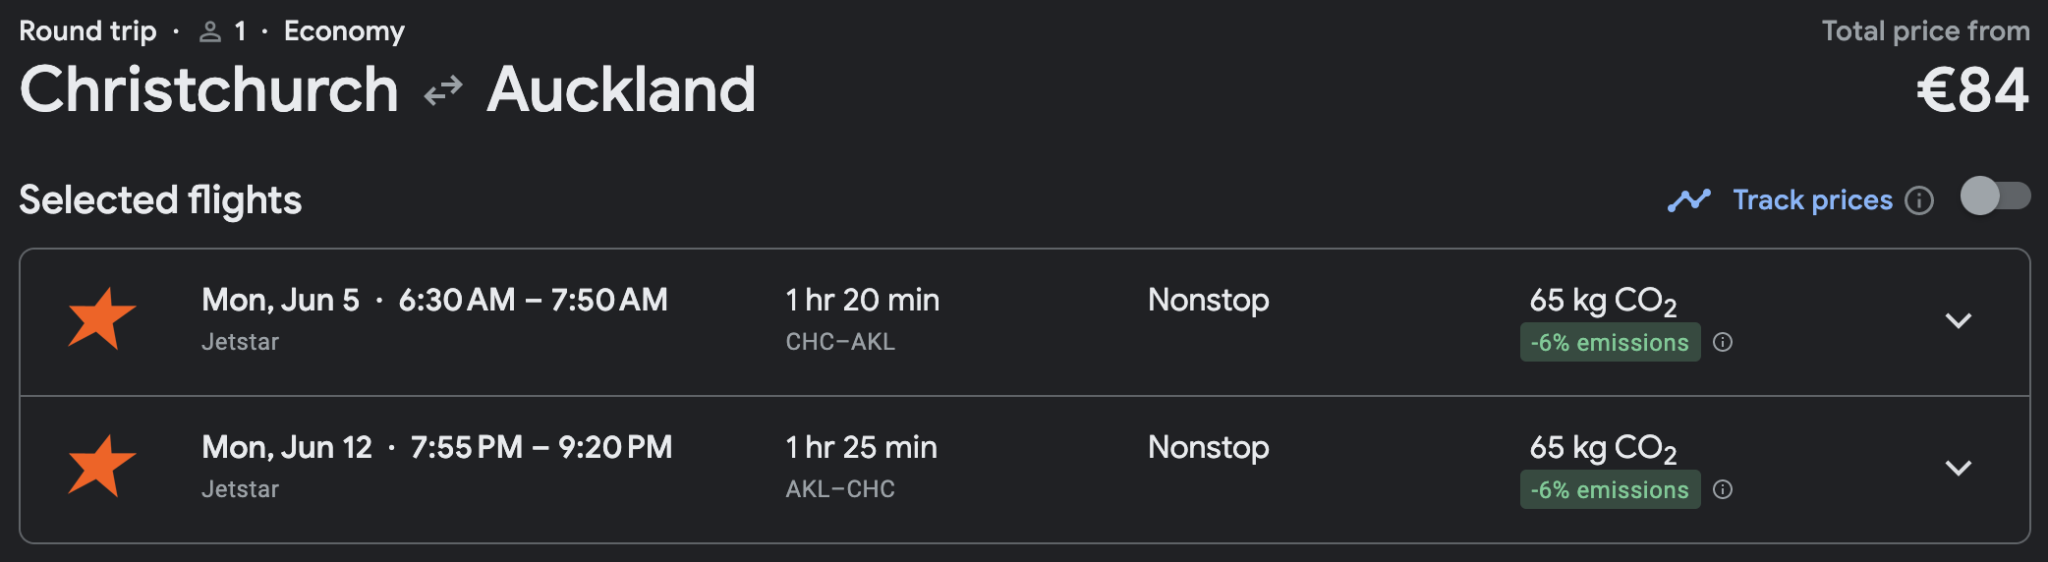Click the Track prices graph icon
This screenshot has width=2048, height=562.
point(1689,200)
